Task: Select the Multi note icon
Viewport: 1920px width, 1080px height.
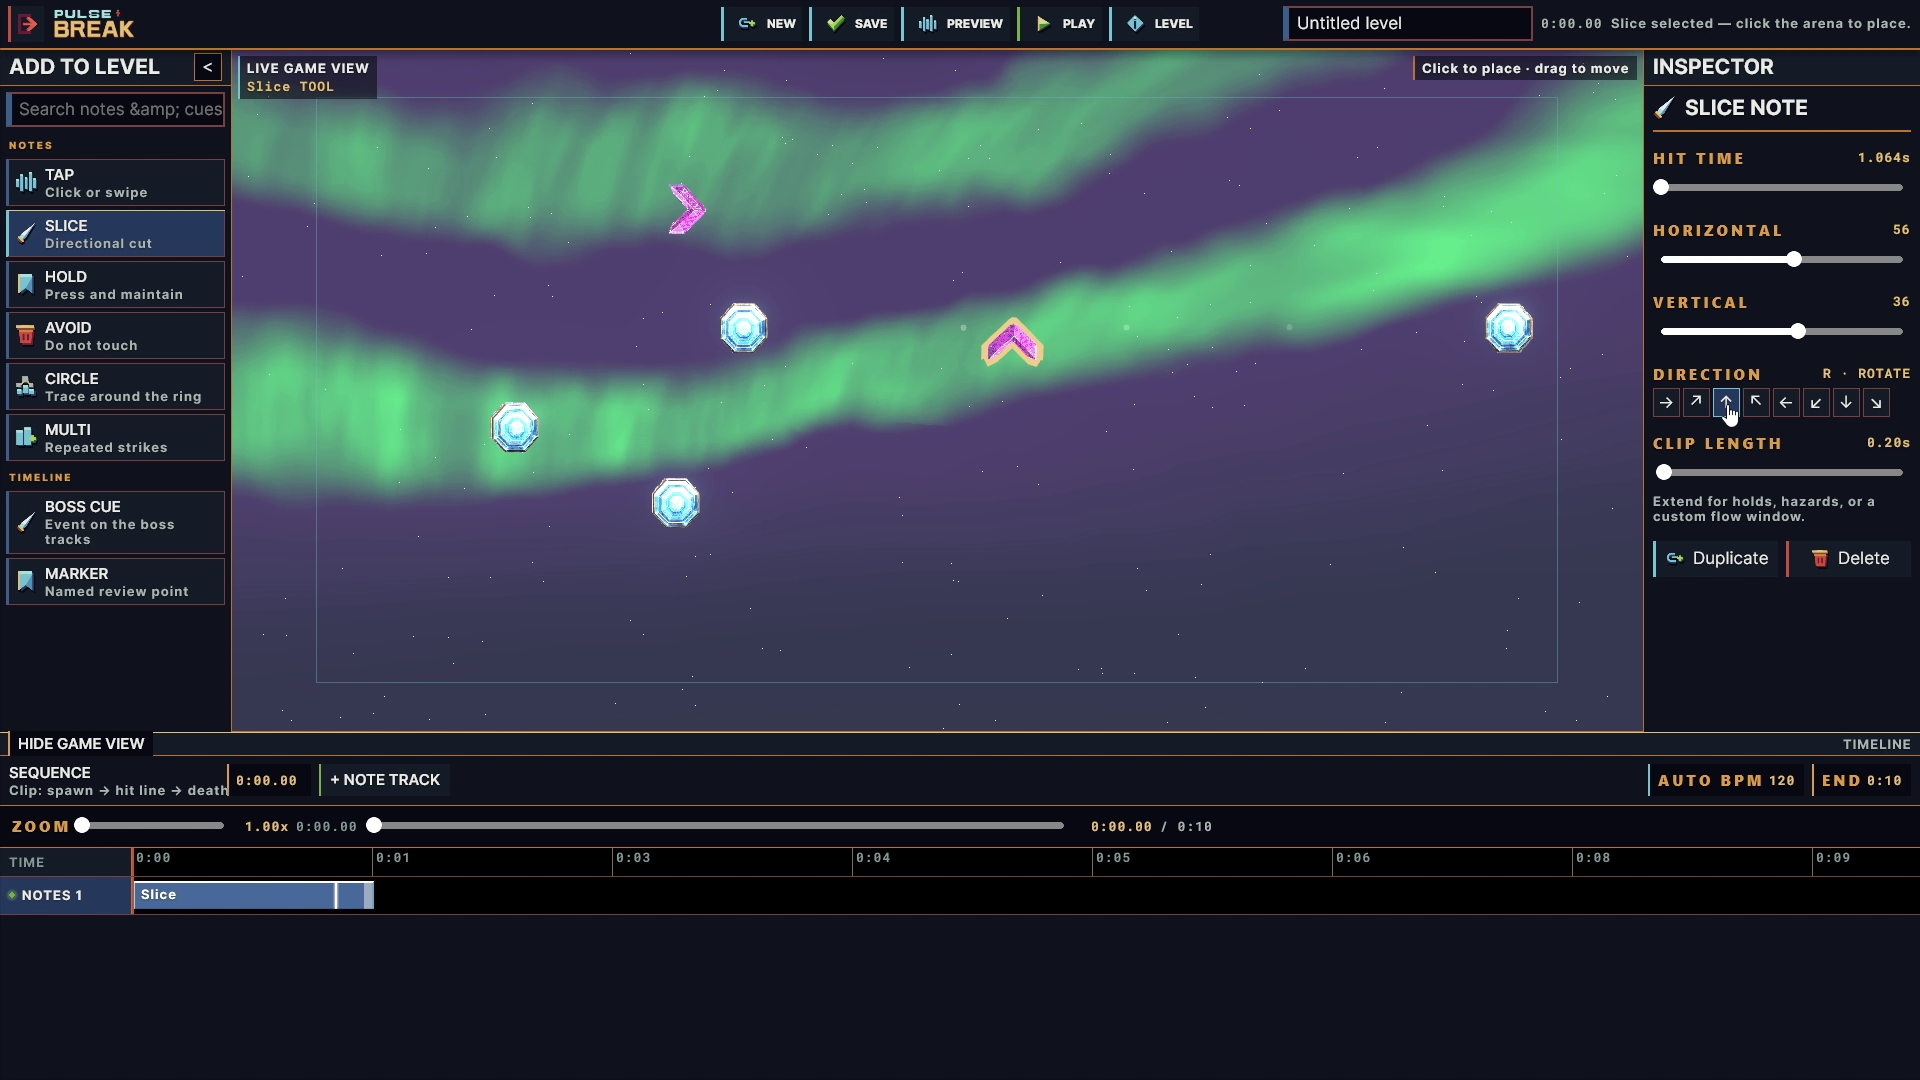Action: click(26, 438)
